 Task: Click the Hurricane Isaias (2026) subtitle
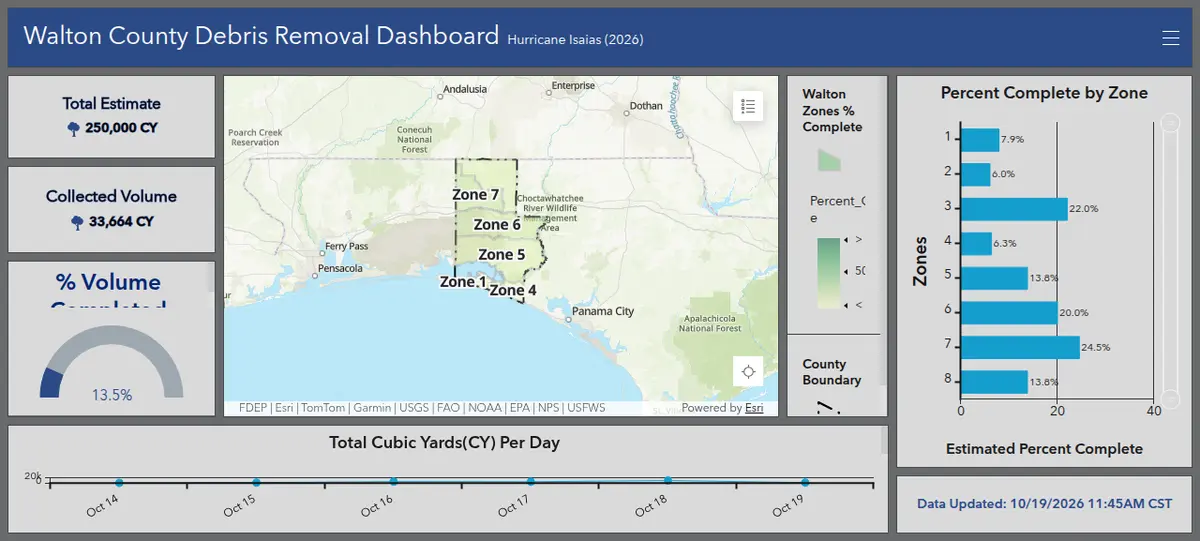575,40
